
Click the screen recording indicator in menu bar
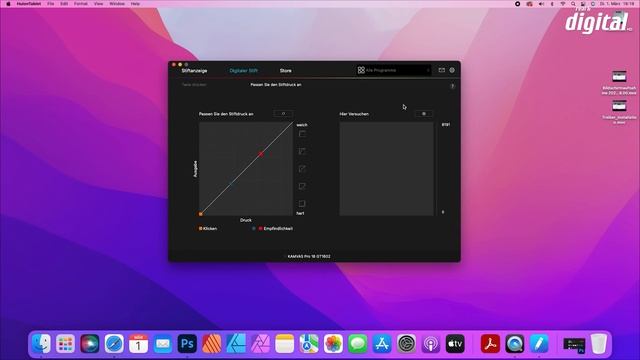click(x=518, y=4)
